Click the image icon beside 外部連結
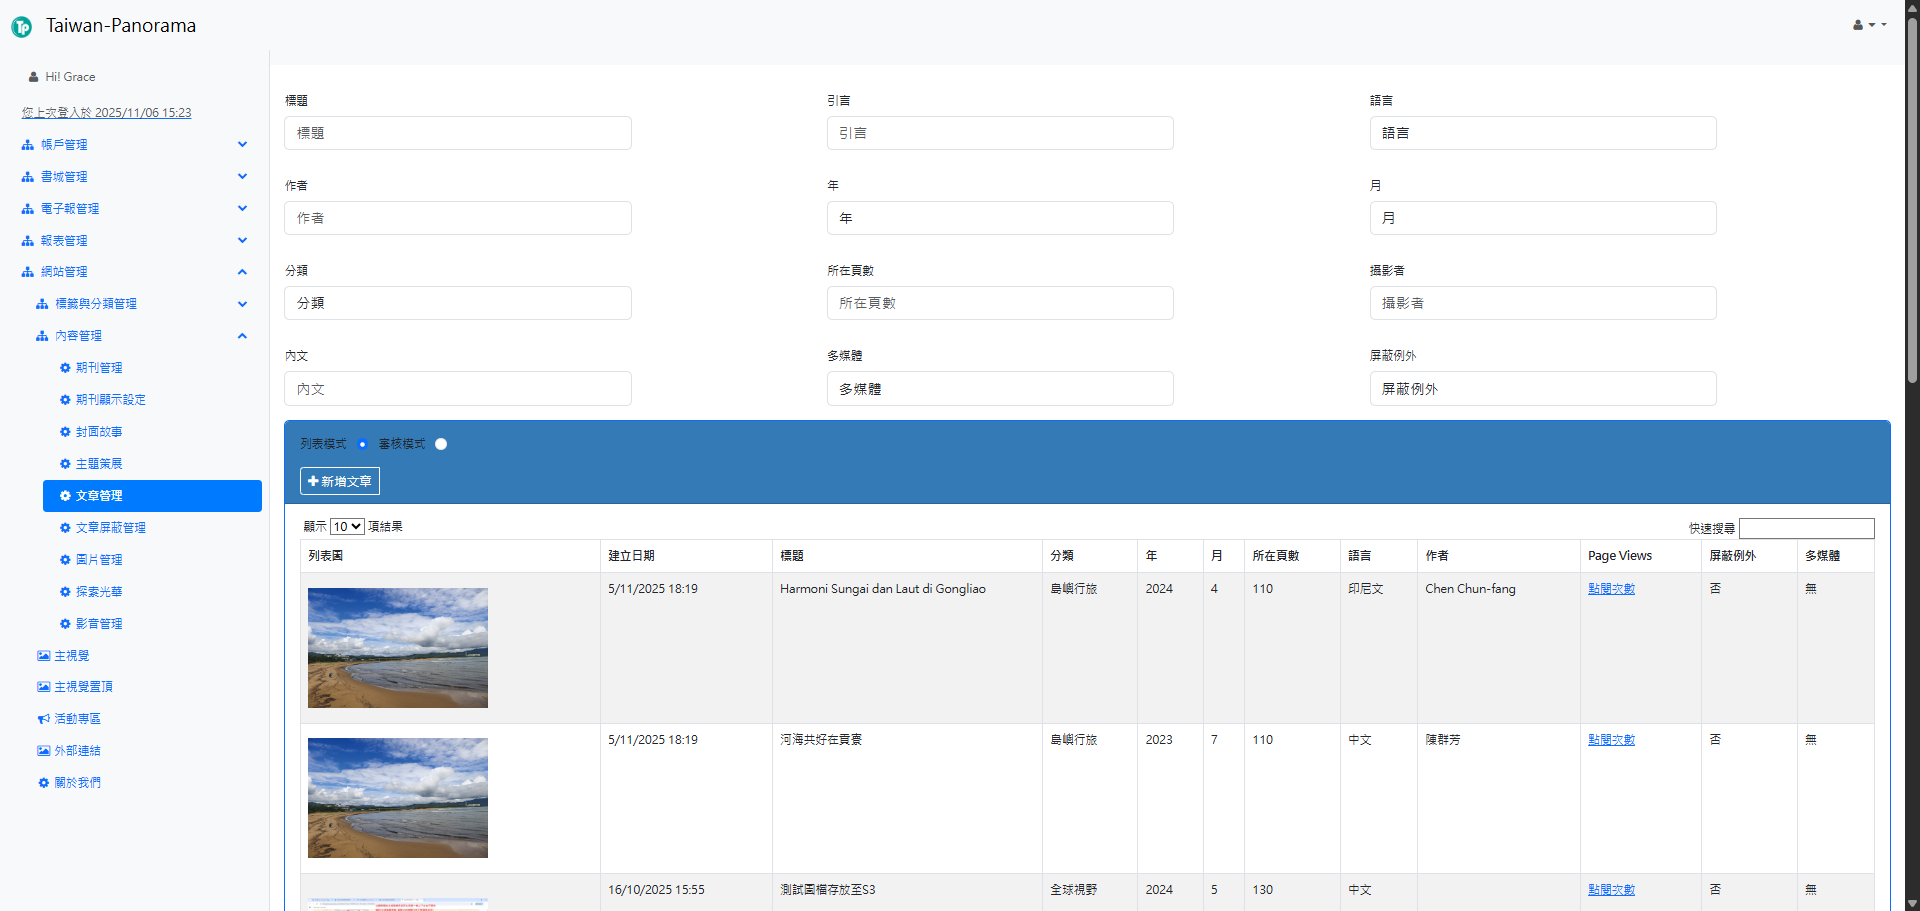This screenshot has height=911, width=1920. (x=43, y=751)
